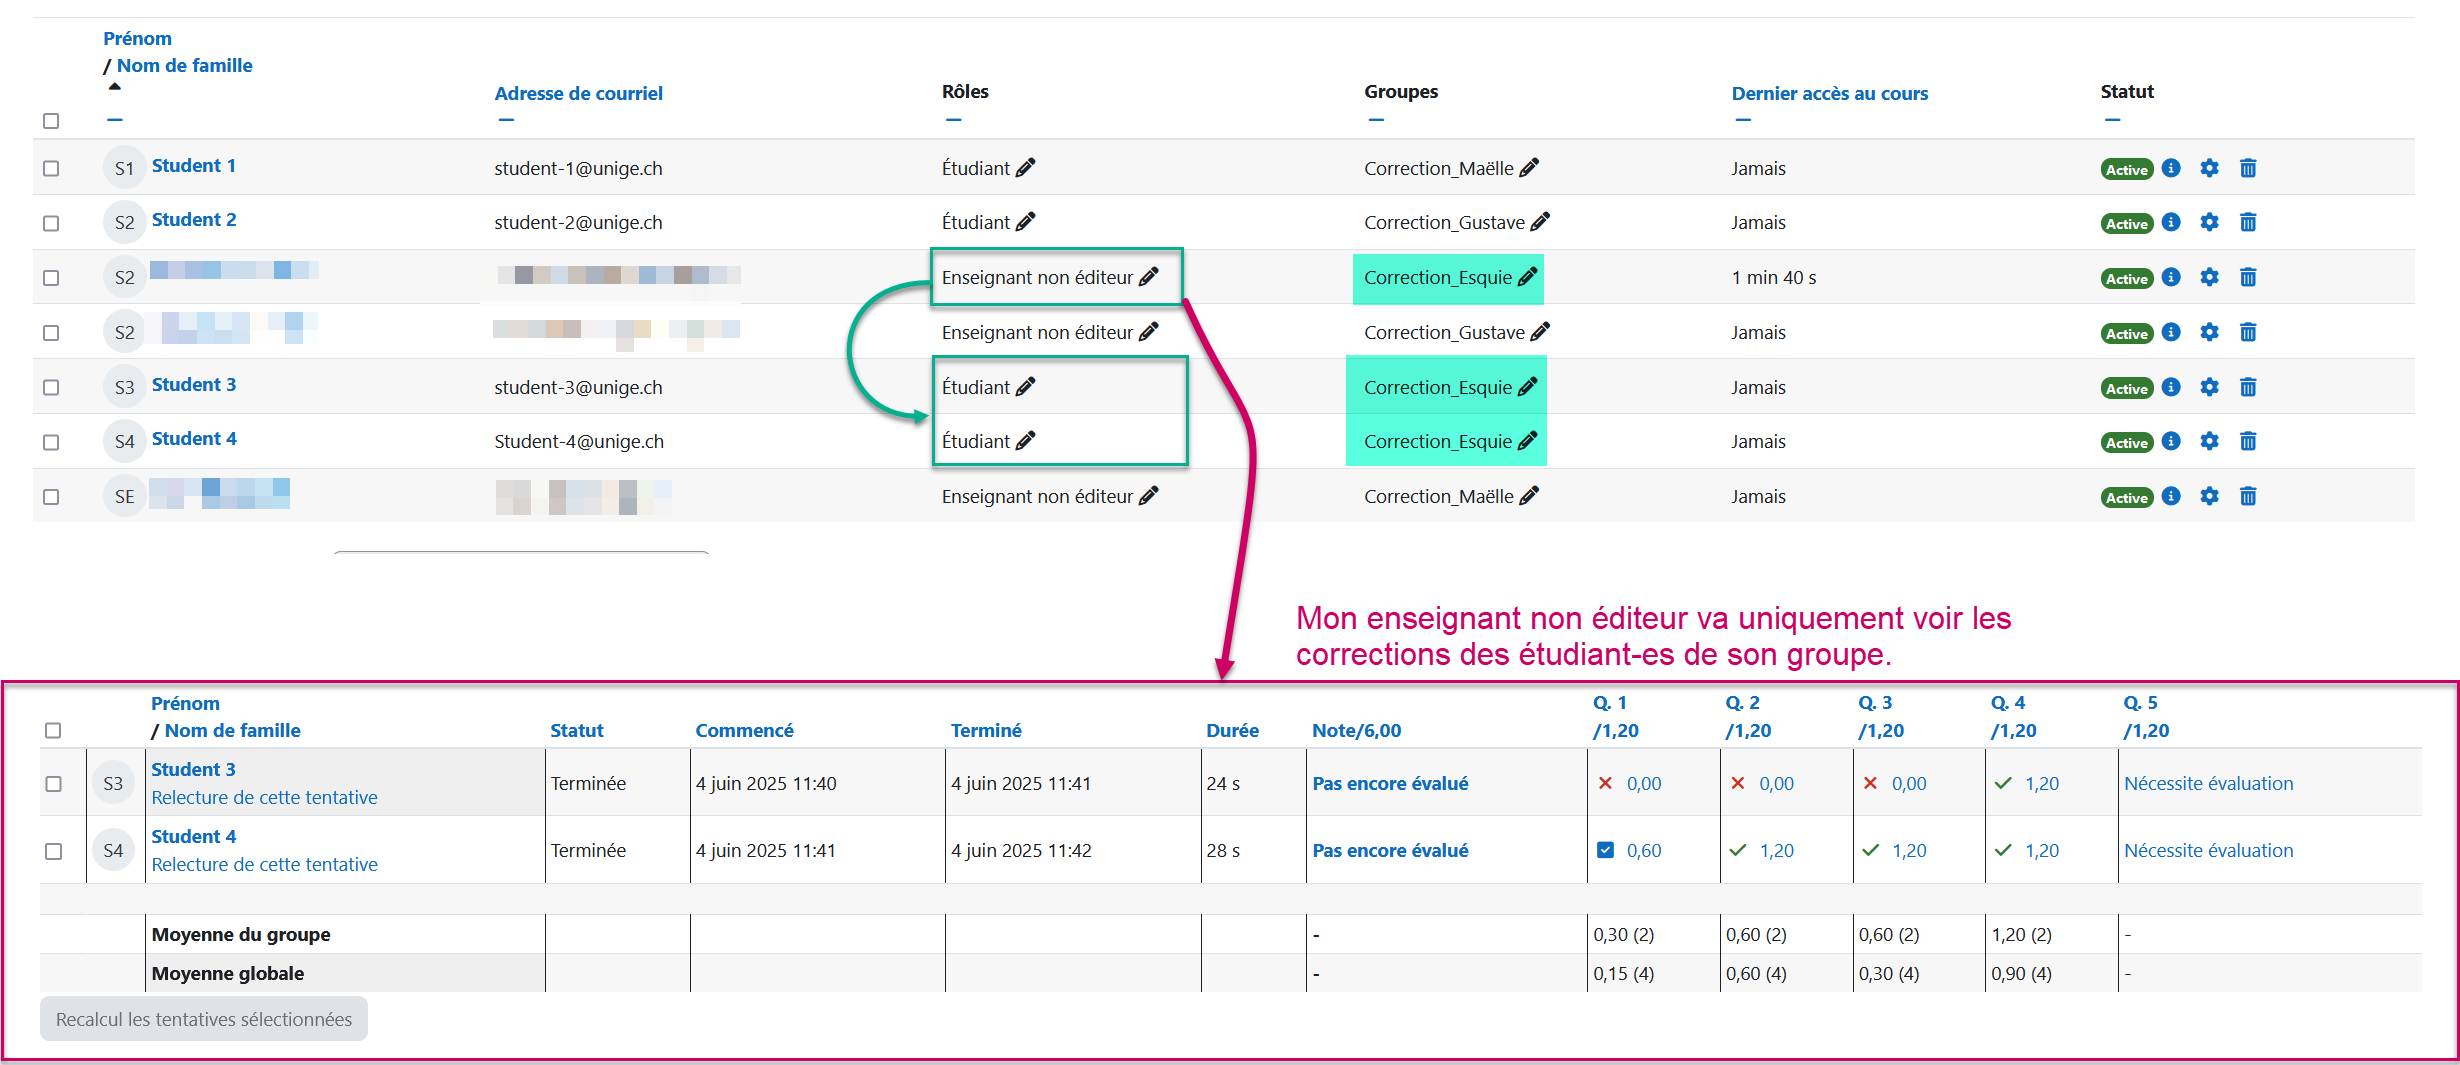This screenshot has width=2460, height=1065.
Task: Check Student 4 attempt checkbox in results
Action: coord(54,851)
